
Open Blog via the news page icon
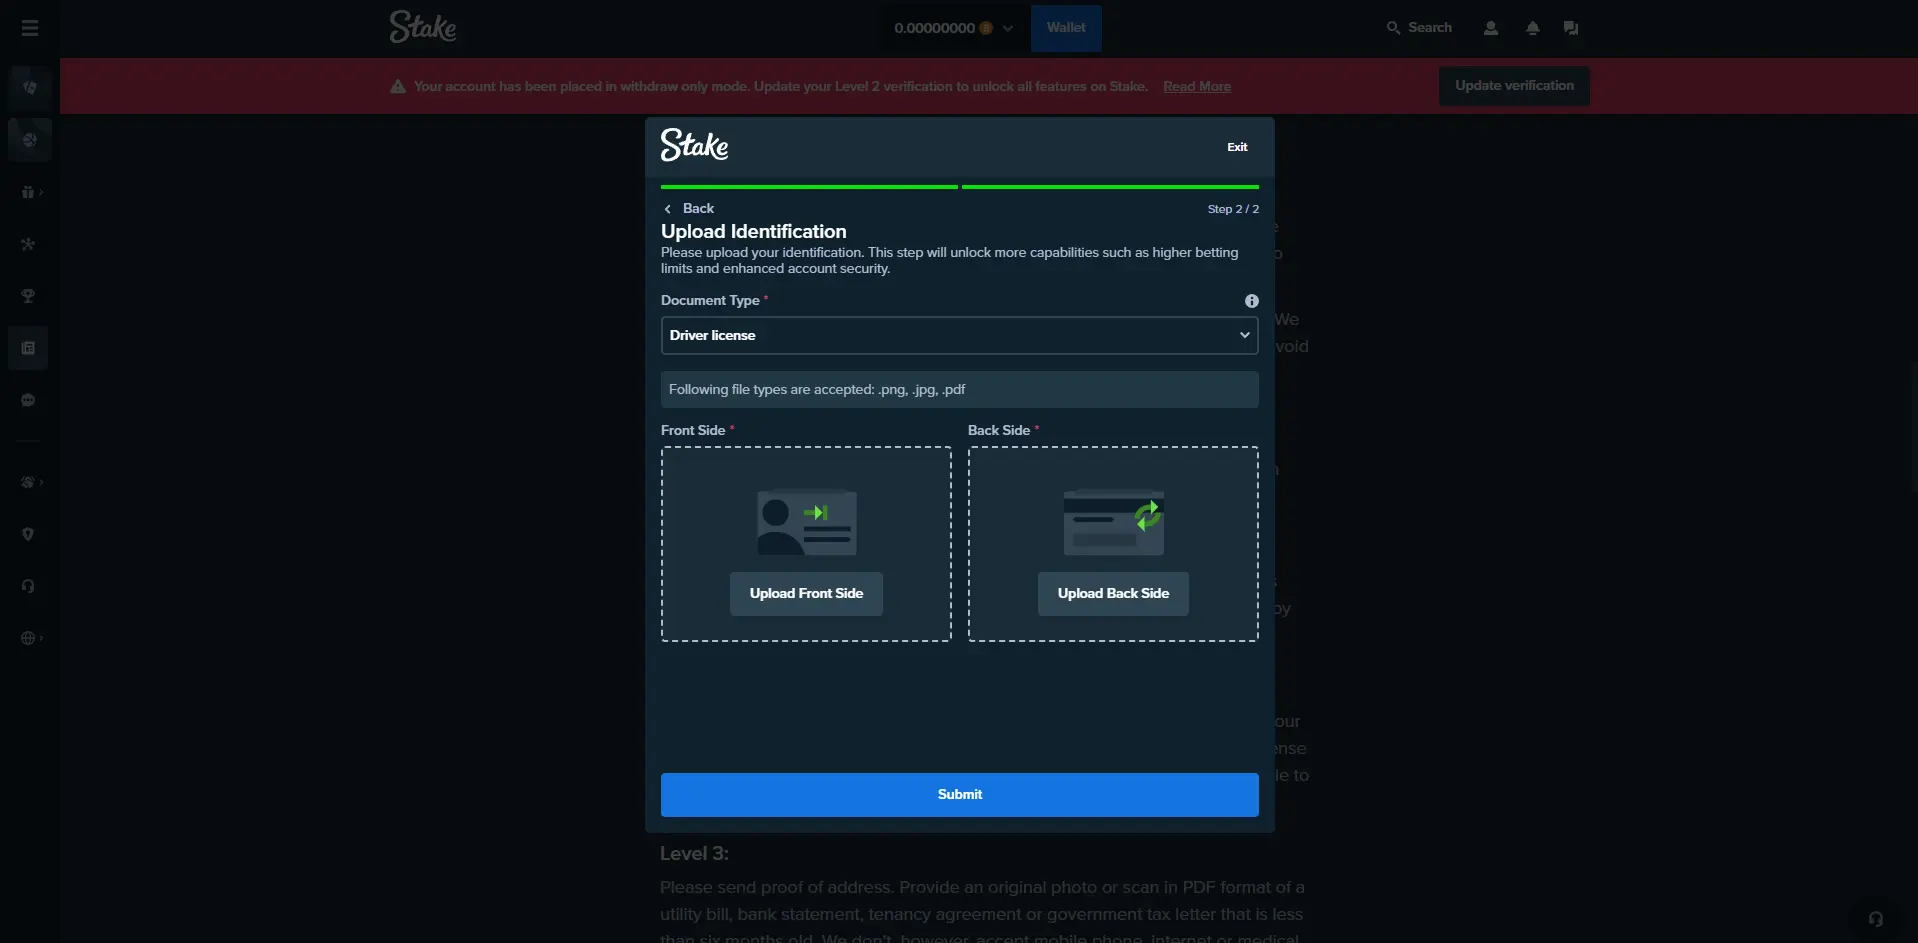pos(28,348)
